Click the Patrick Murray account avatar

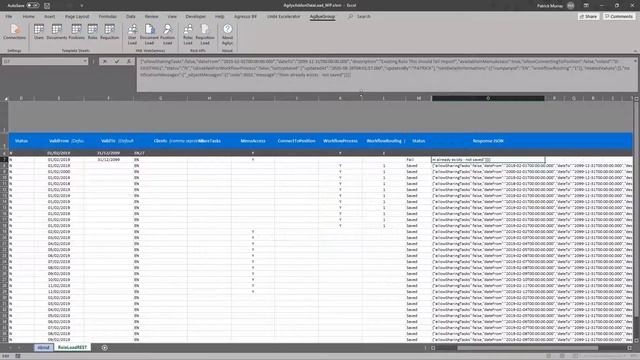(x=571, y=6)
